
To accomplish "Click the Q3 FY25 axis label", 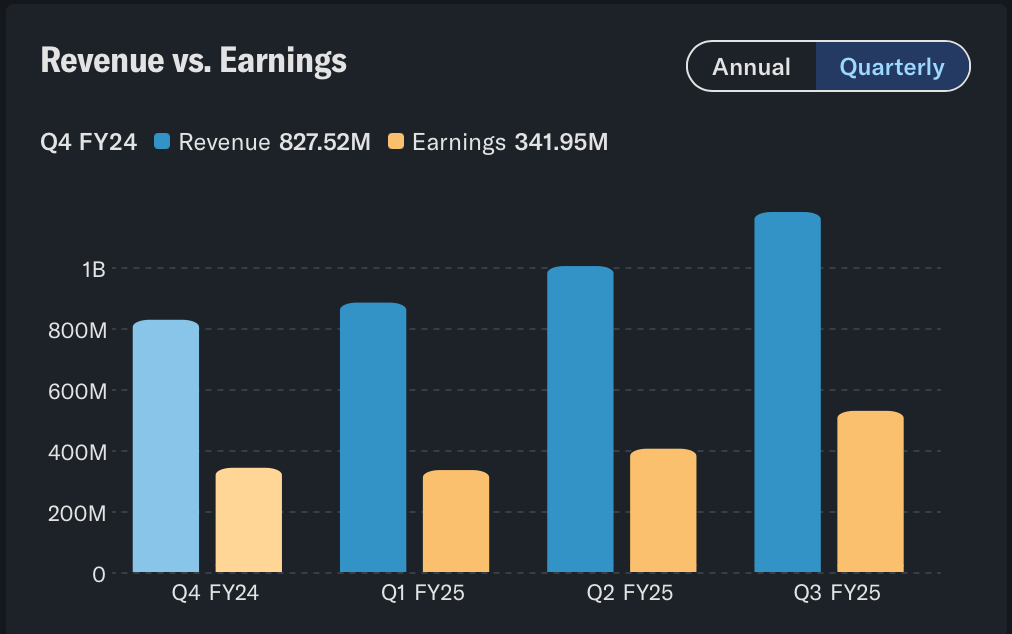I will [837, 593].
